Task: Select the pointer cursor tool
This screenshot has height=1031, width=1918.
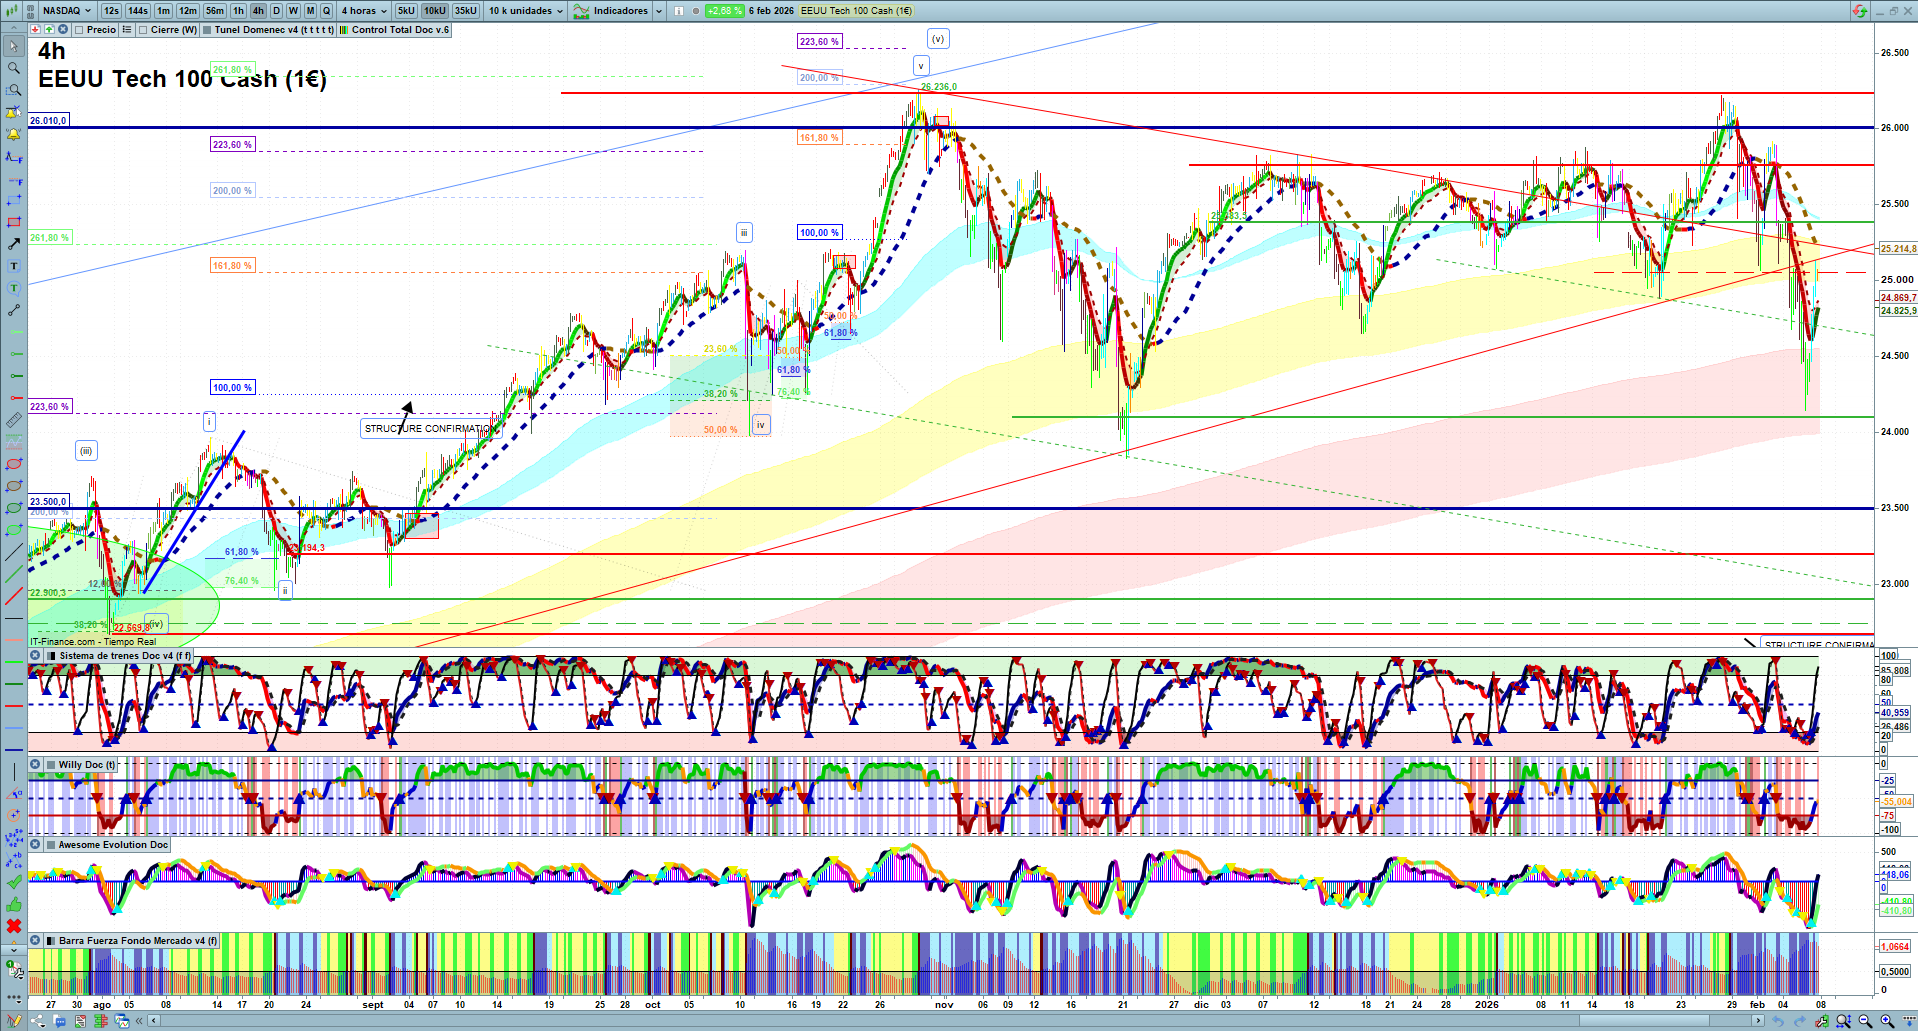Action: tap(14, 46)
